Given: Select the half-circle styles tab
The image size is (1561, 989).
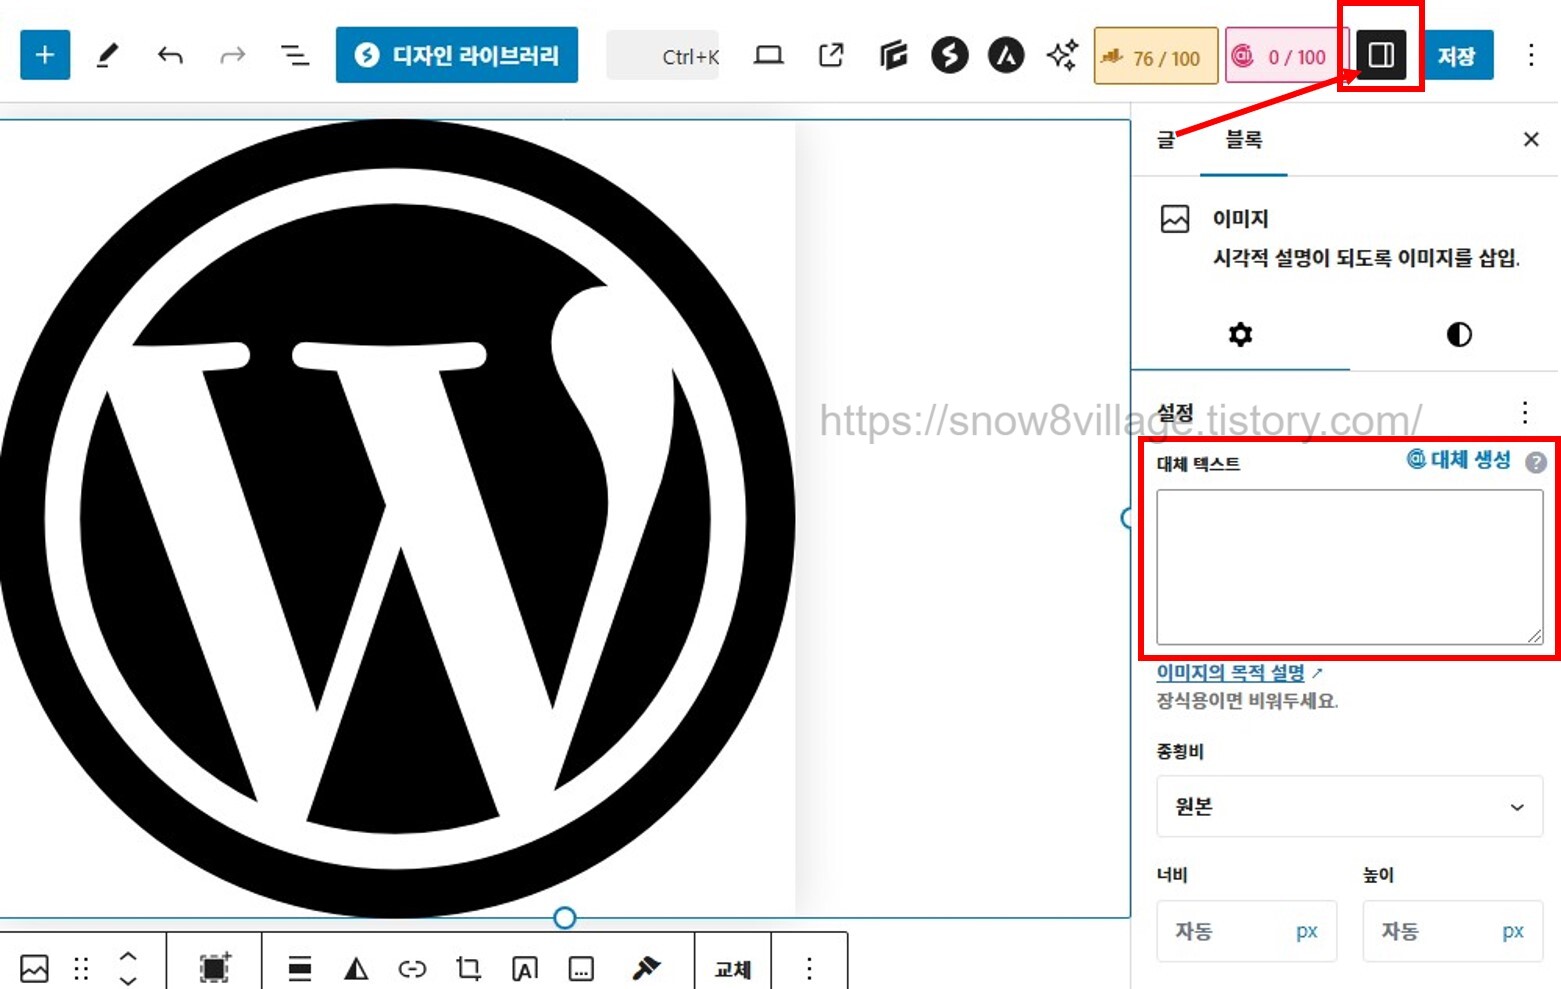Looking at the screenshot, I should tap(1459, 334).
